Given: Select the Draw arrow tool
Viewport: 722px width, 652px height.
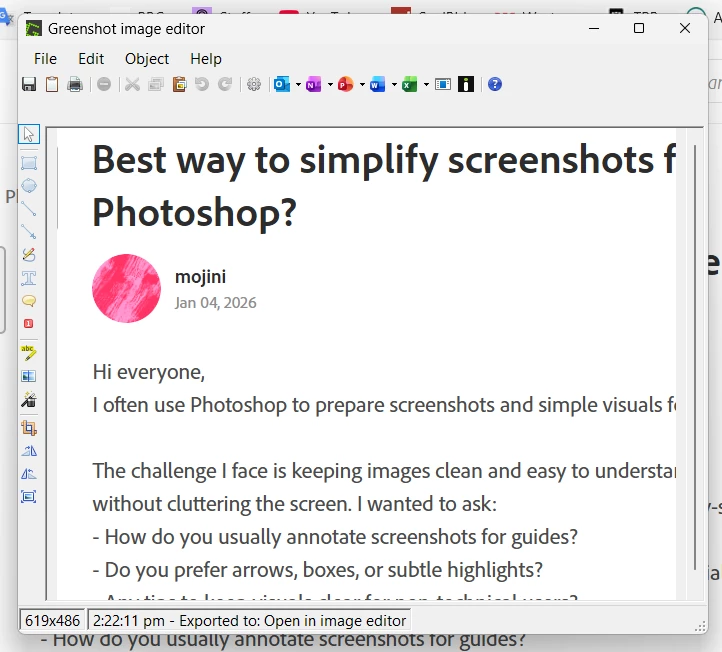Looking at the screenshot, I should [29, 232].
